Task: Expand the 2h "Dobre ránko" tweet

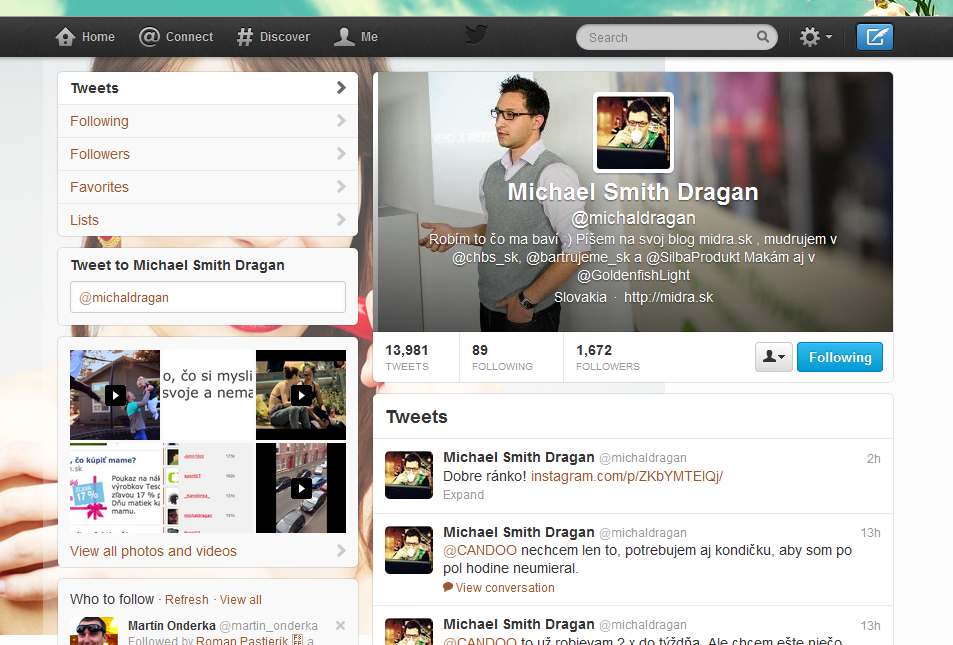Action: click(x=463, y=495)
